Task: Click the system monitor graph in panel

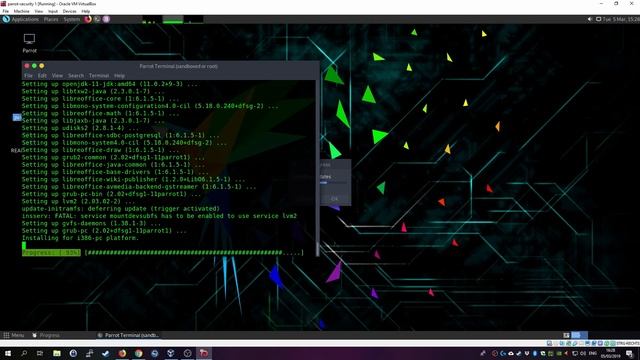Action: click(173, 19)
